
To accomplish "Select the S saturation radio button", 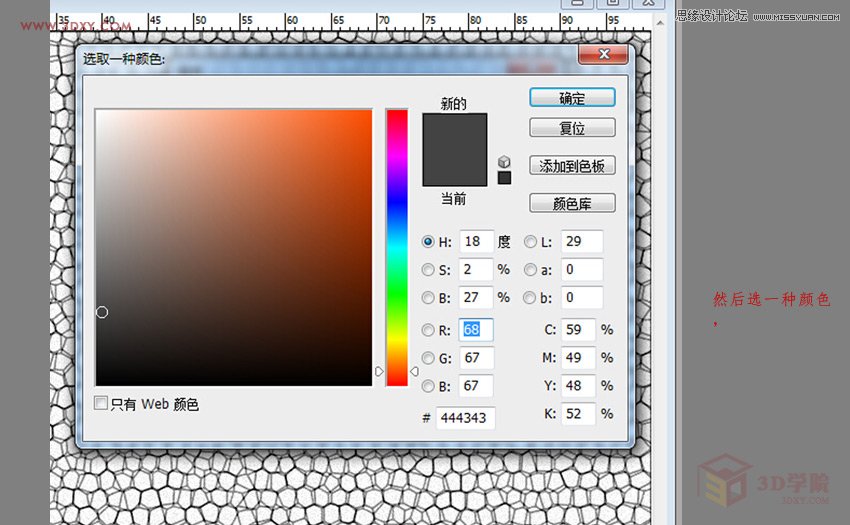I will point(428,270).
